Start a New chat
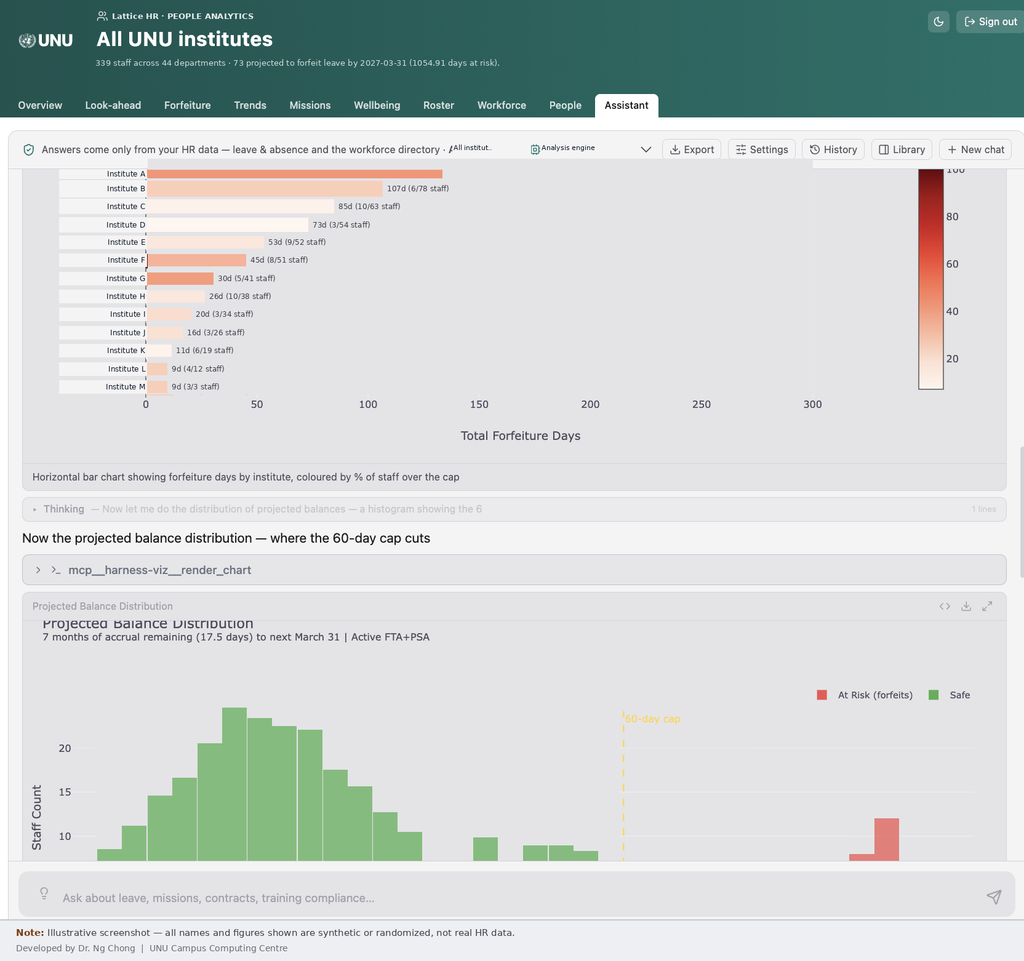 click(975, 150)
